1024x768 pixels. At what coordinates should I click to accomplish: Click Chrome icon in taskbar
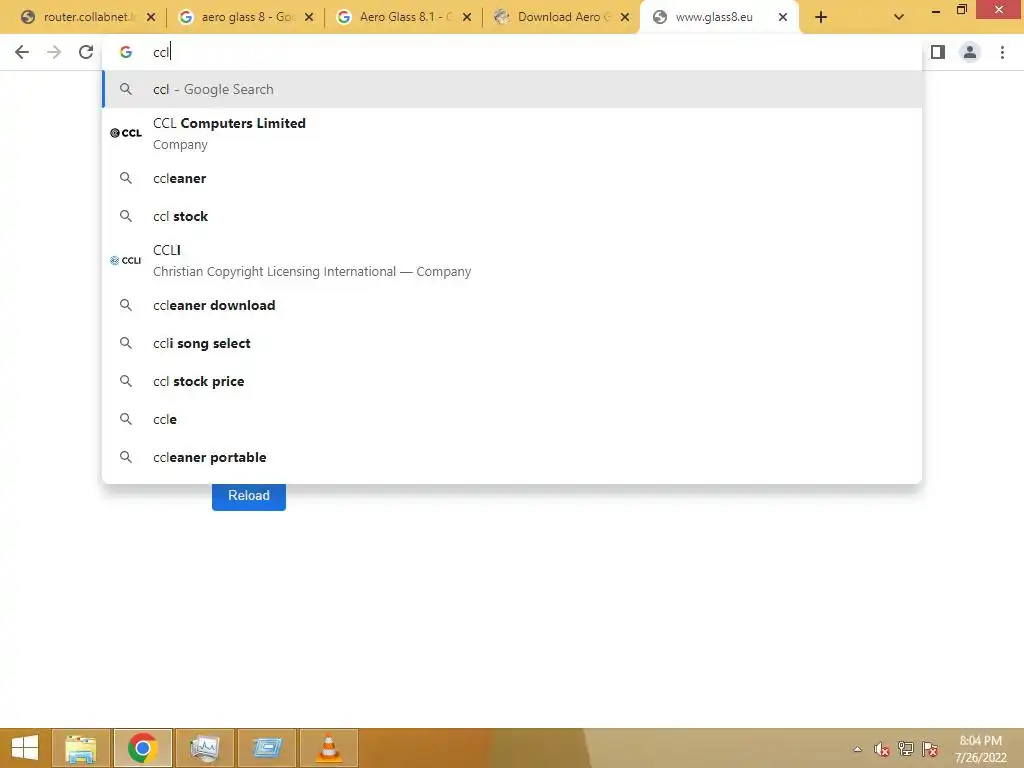(x=142, y=748)
